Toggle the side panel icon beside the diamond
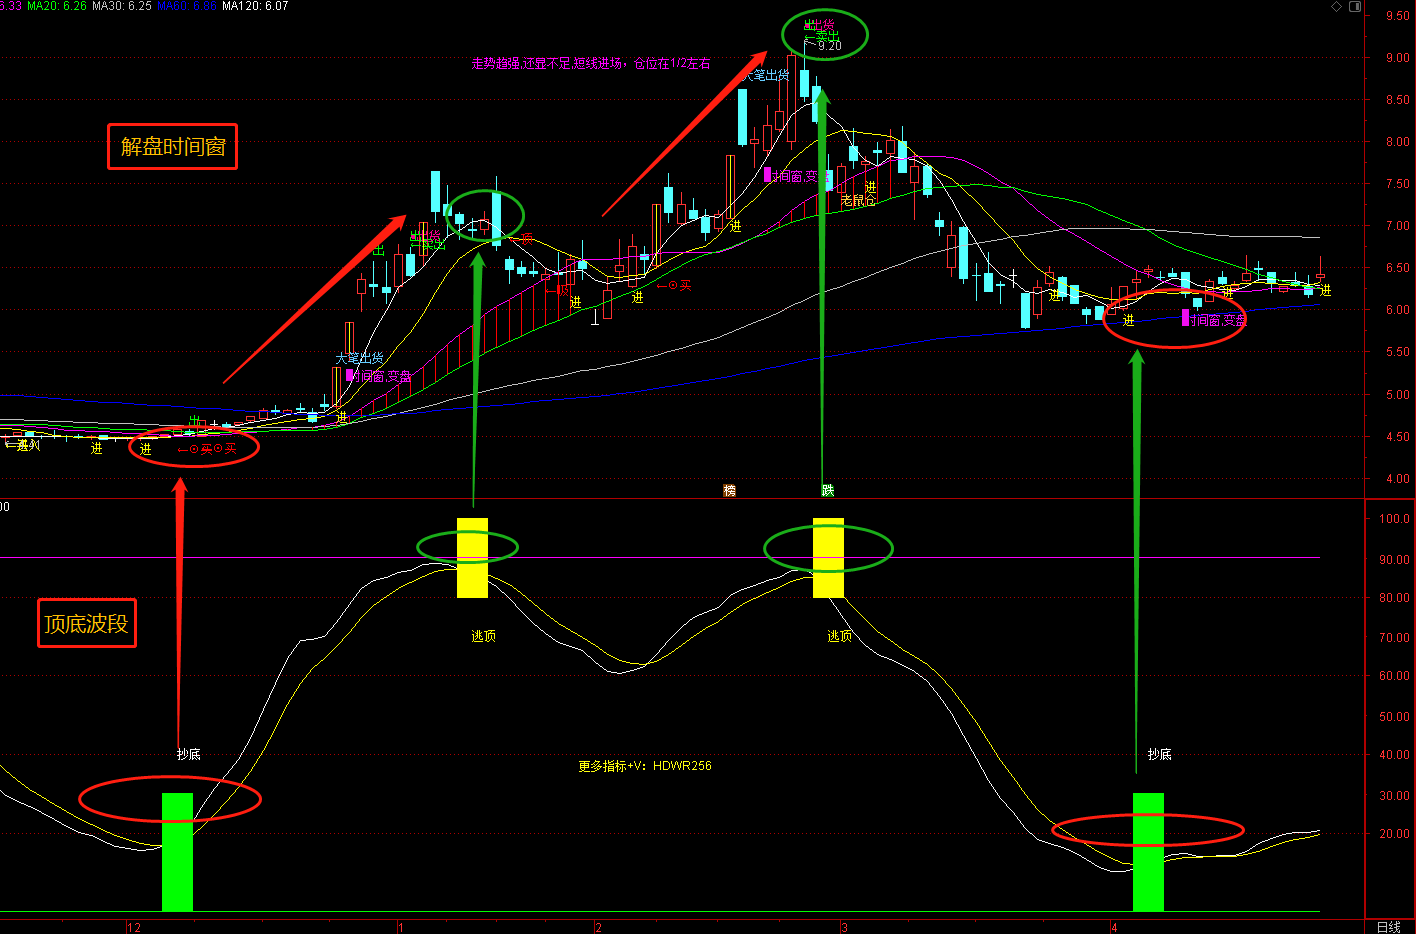 1355,6
